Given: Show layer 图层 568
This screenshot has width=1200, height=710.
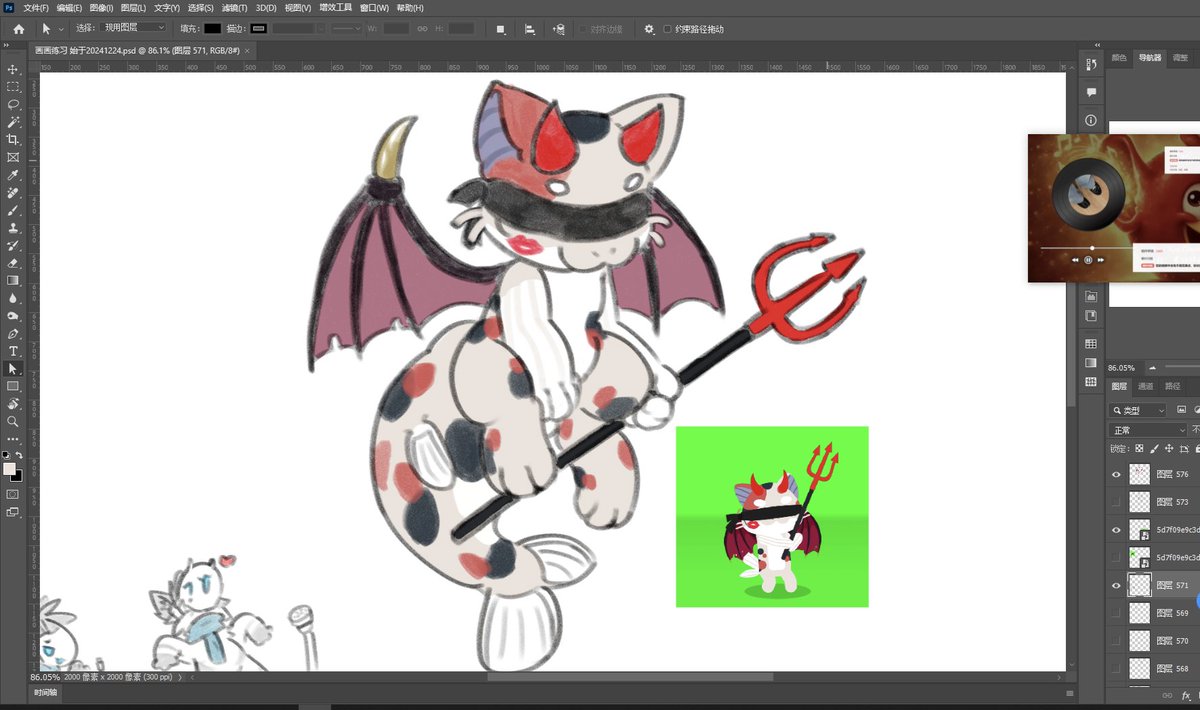Looking at the screenshot, I should click(1116, 668).
